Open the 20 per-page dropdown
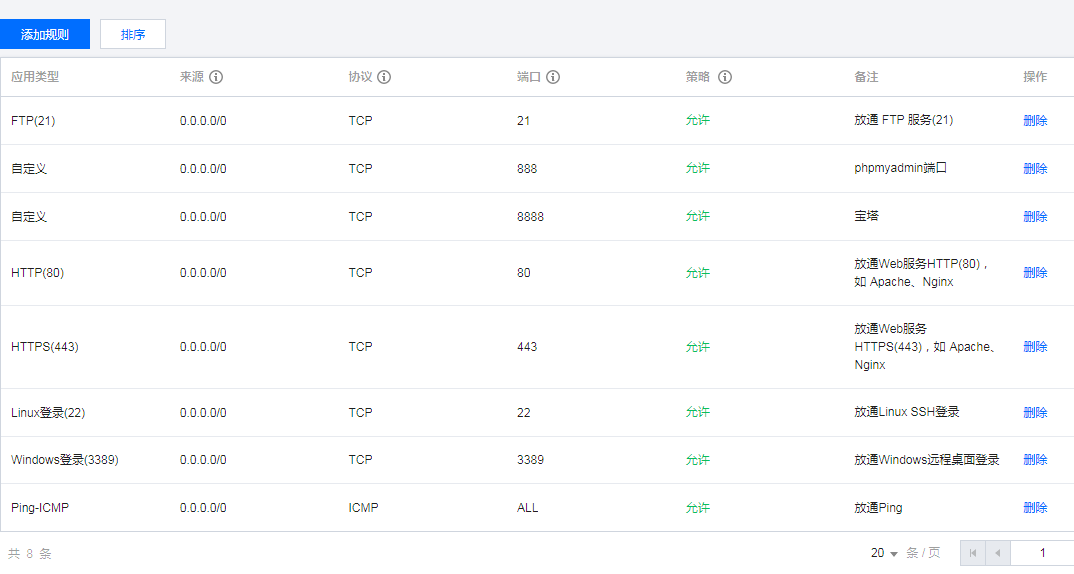The width and height of the screenshot is (1074, 574). click(884, 553)
